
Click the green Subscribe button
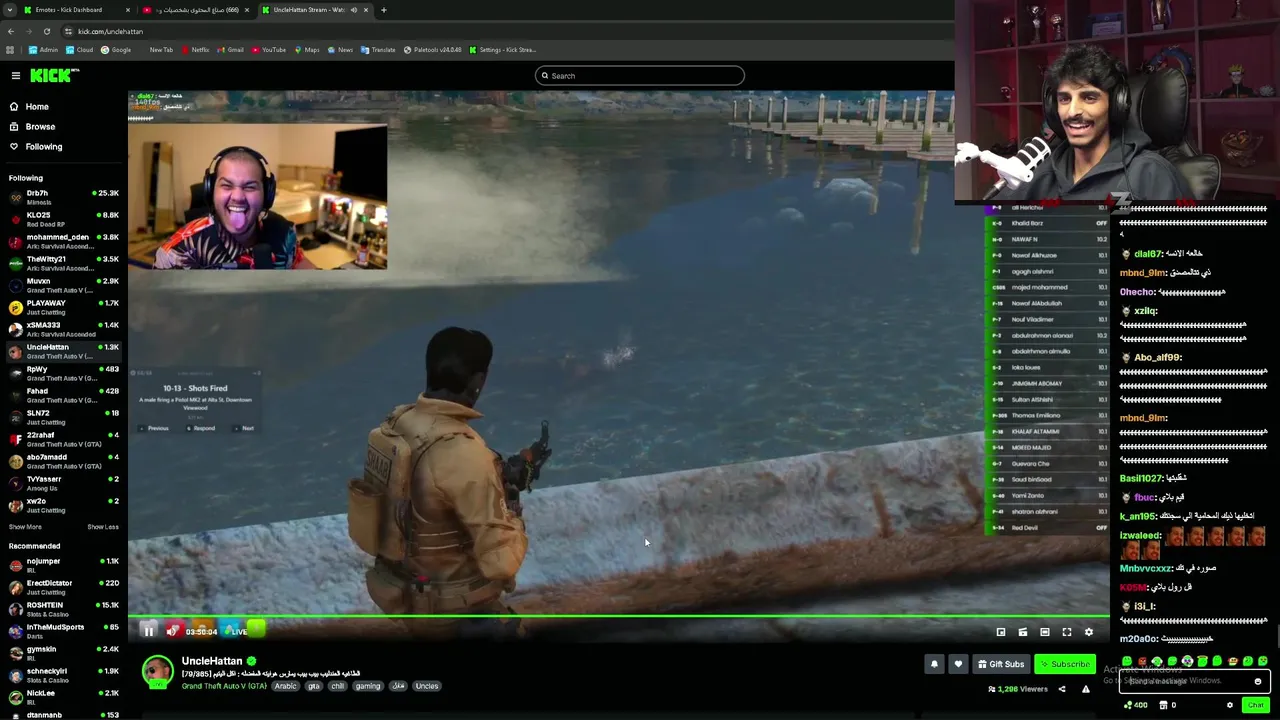click(1065, 664)
